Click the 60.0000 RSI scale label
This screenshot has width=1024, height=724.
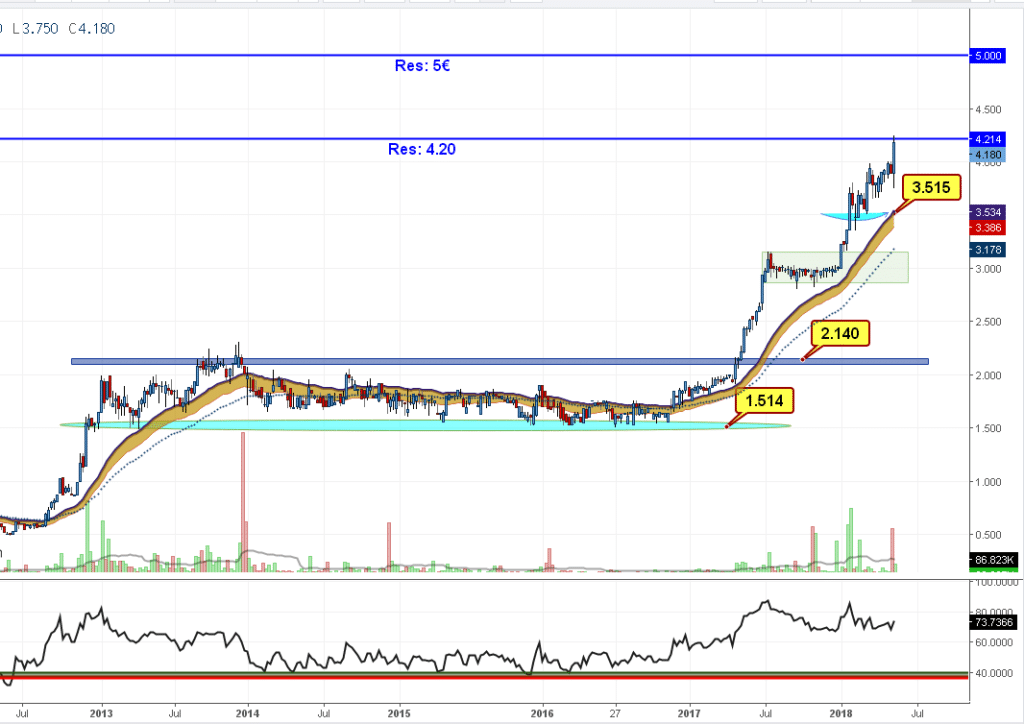pos(993,642)
